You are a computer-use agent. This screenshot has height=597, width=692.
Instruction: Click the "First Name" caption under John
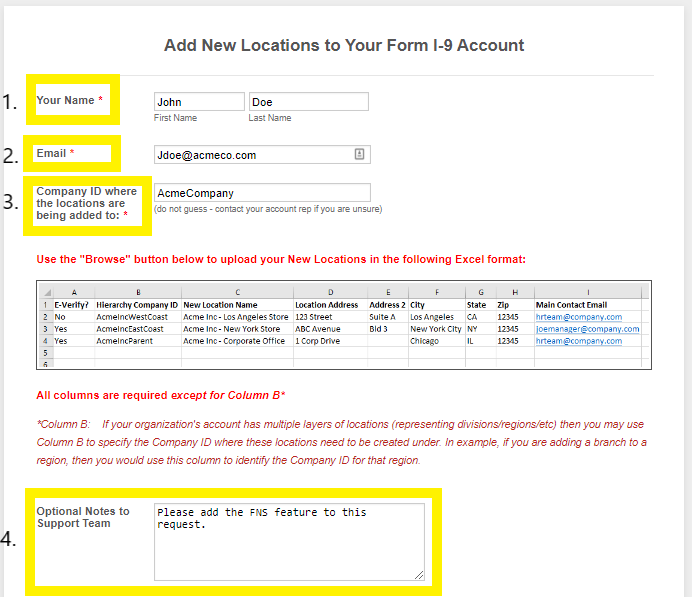click(x=175, y=118)
